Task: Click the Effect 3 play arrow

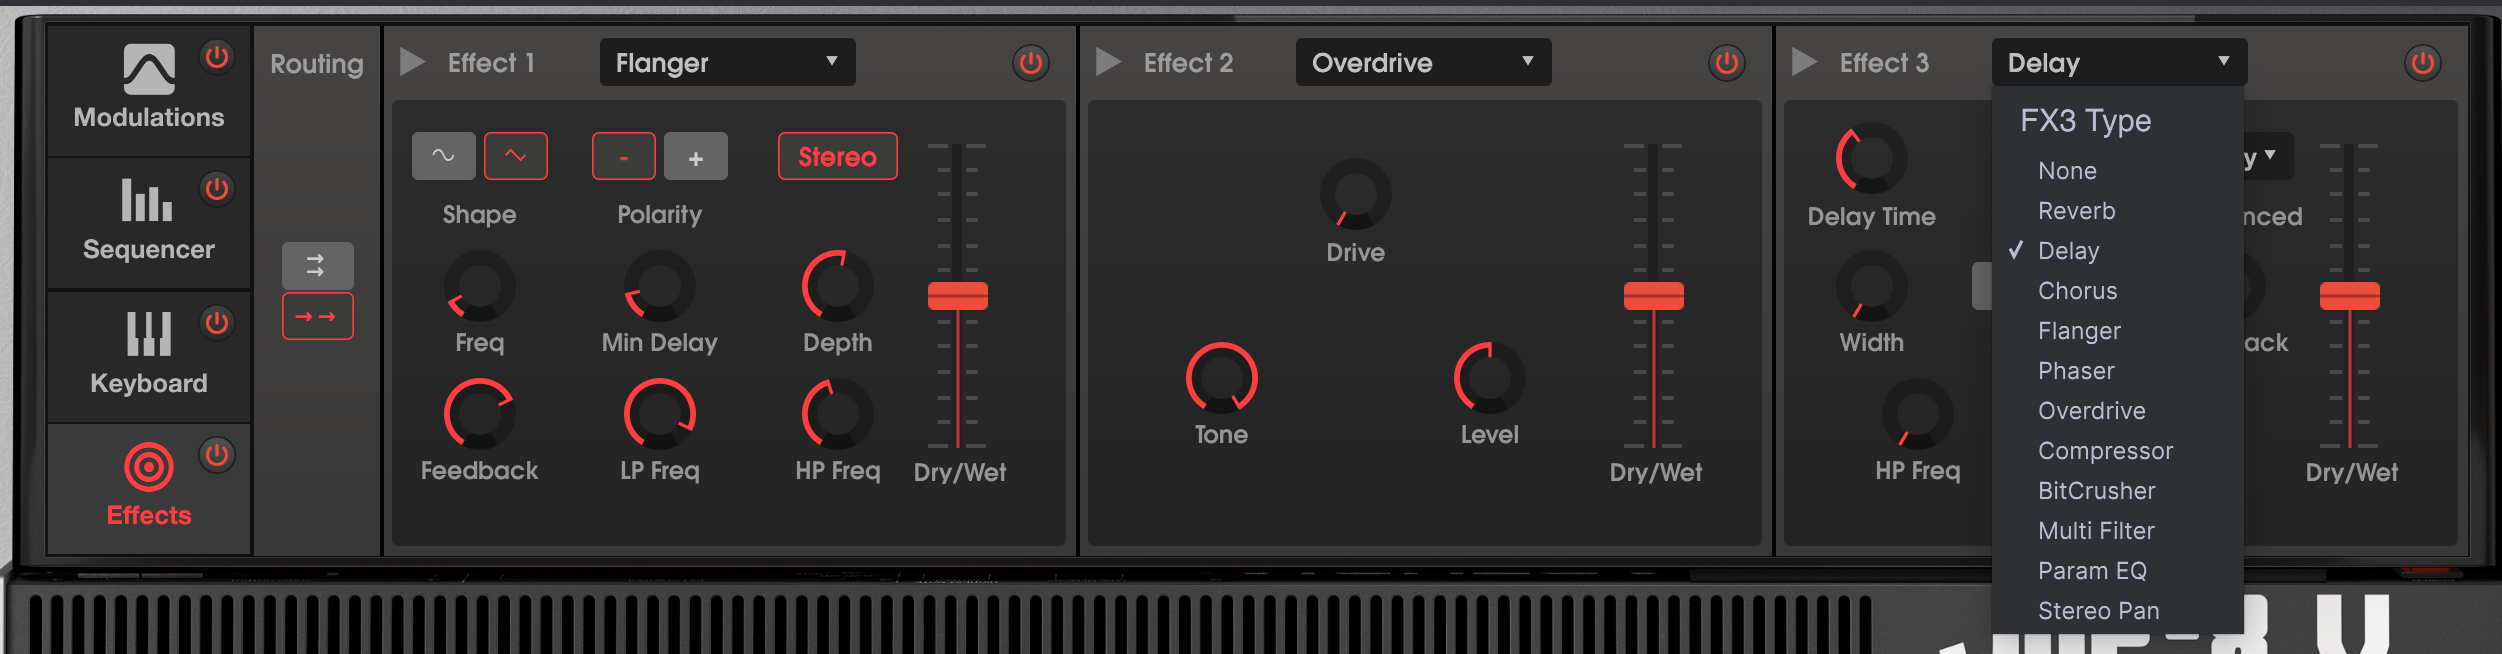Action: click(x=1804, y=62)
